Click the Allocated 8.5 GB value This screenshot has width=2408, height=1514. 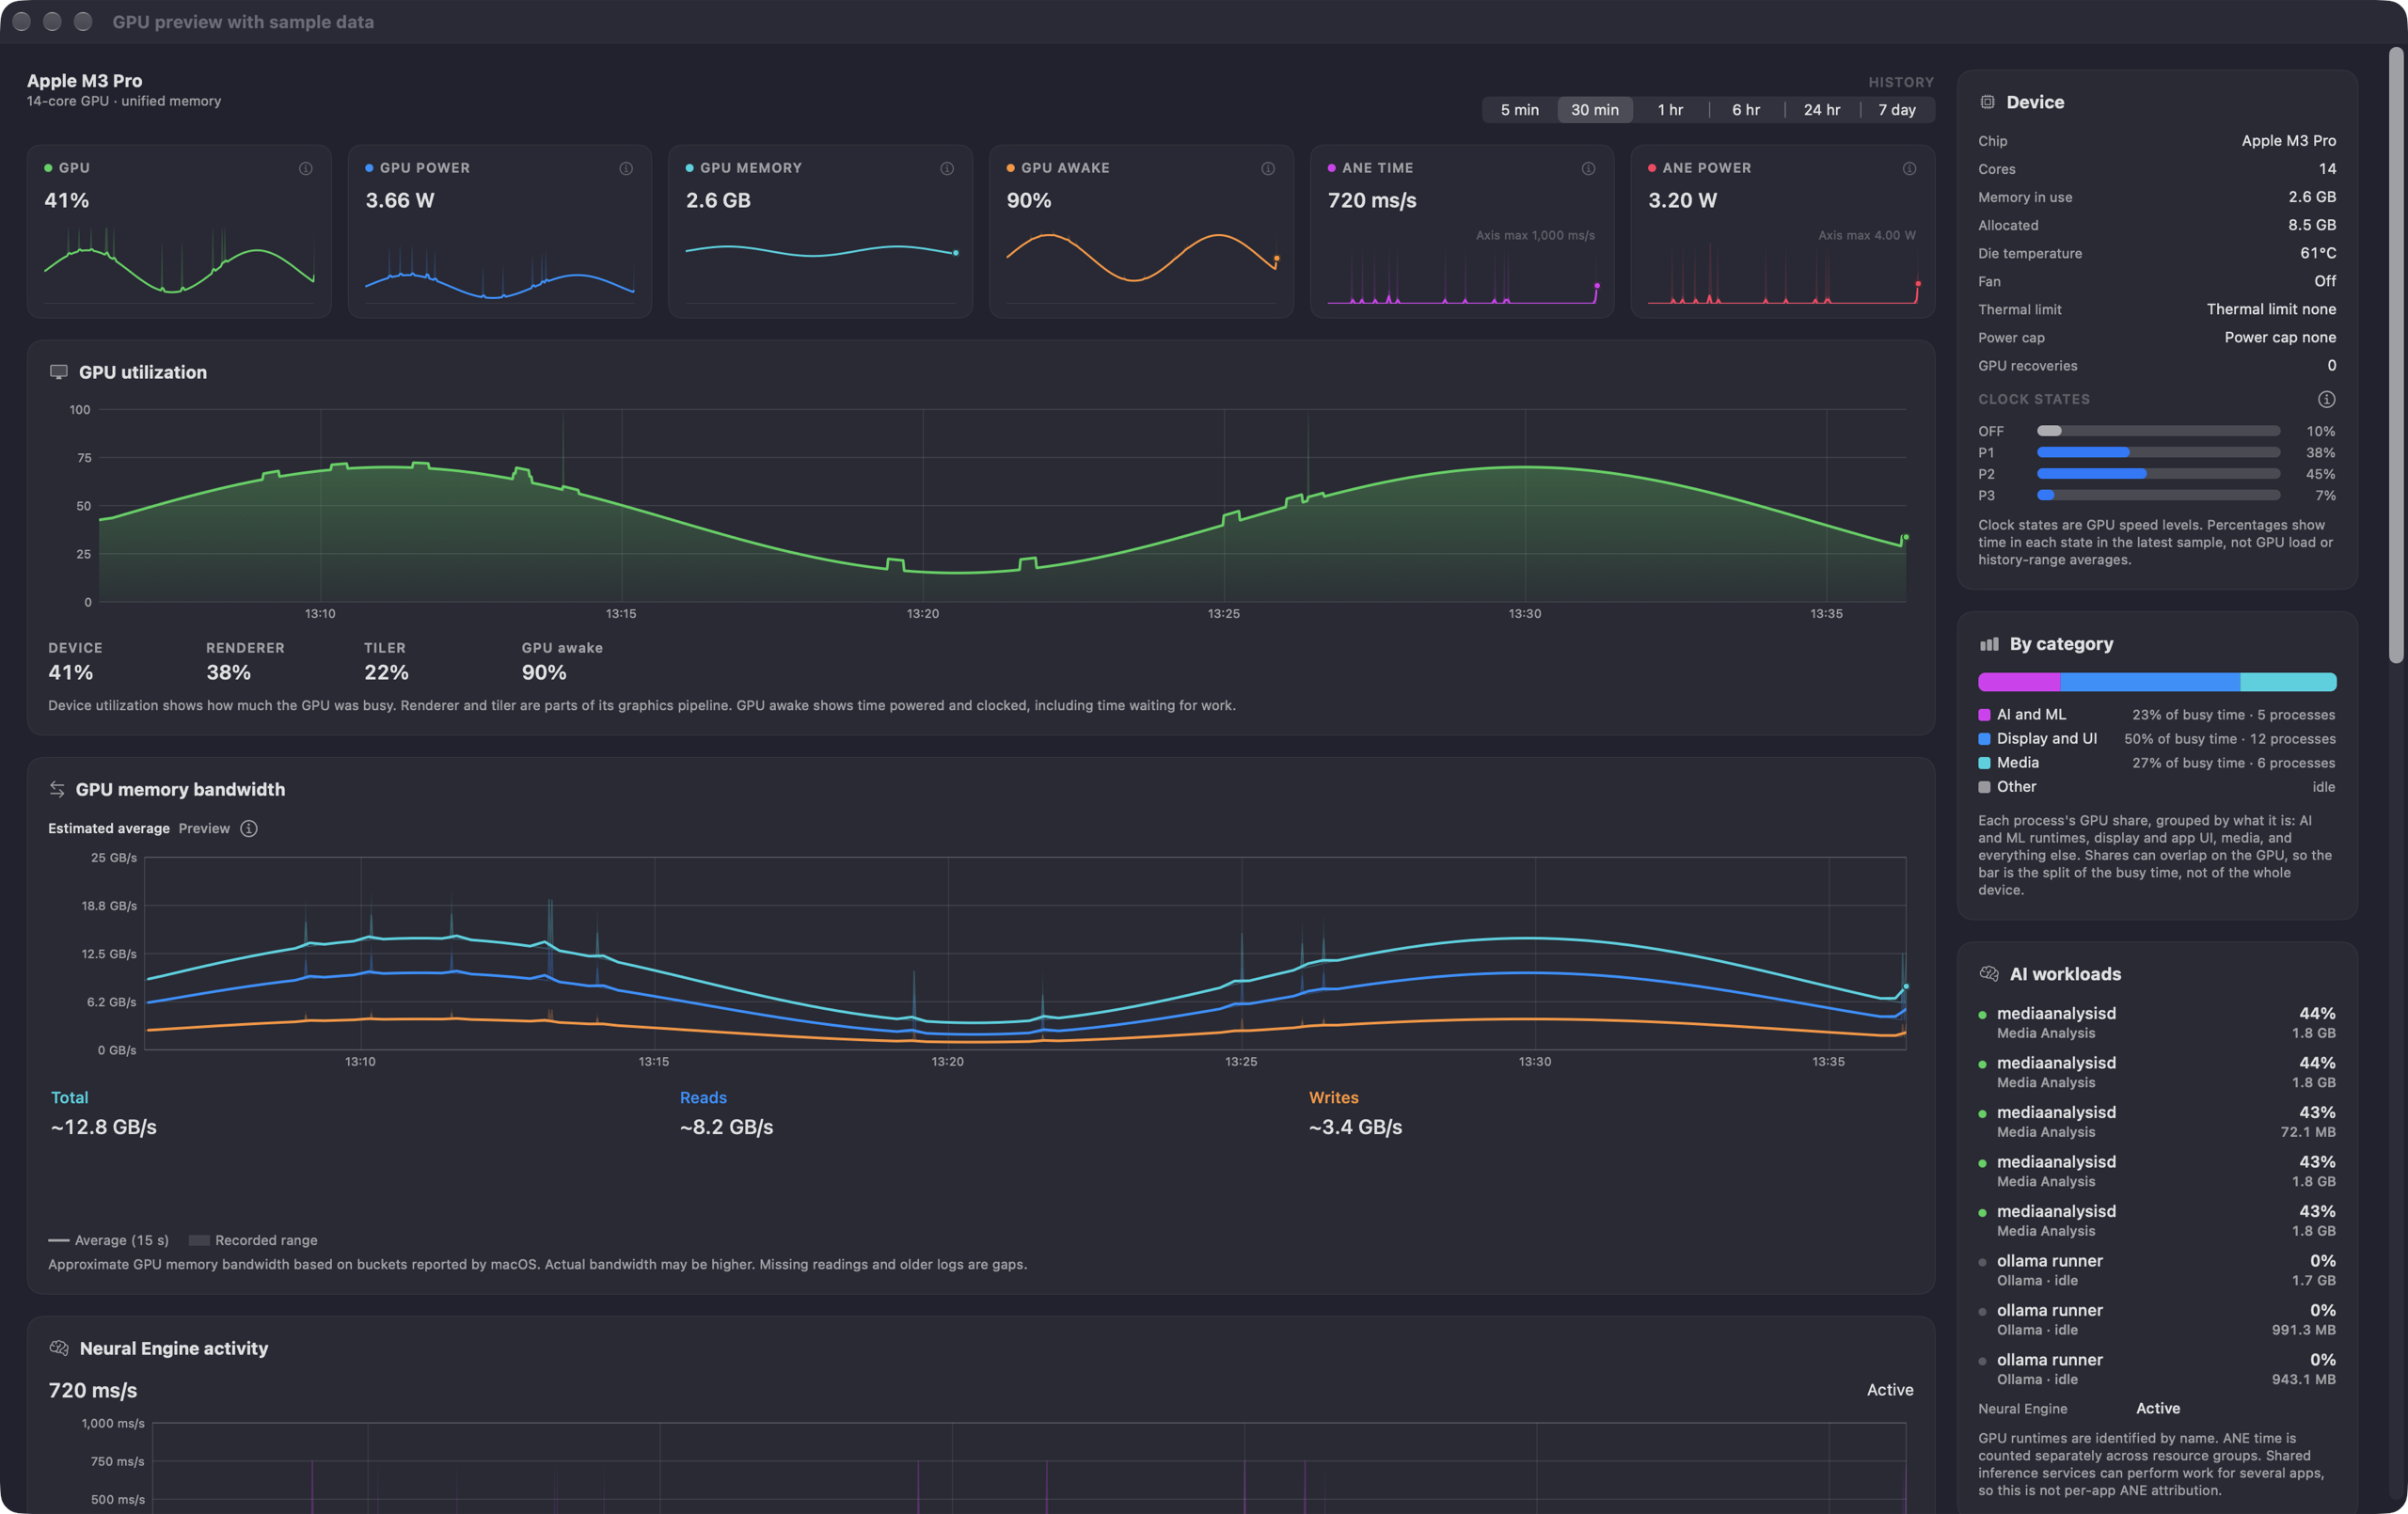[x=2312, y=225]
